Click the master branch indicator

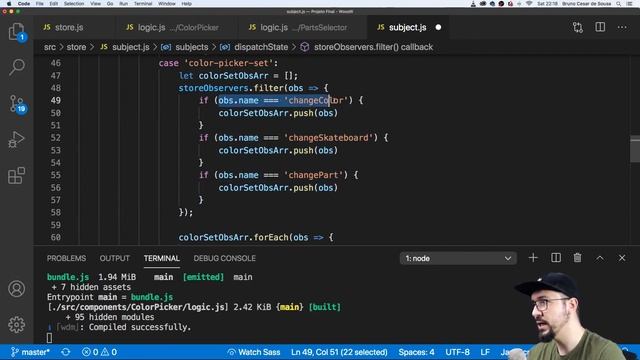(x=30, y=352)
